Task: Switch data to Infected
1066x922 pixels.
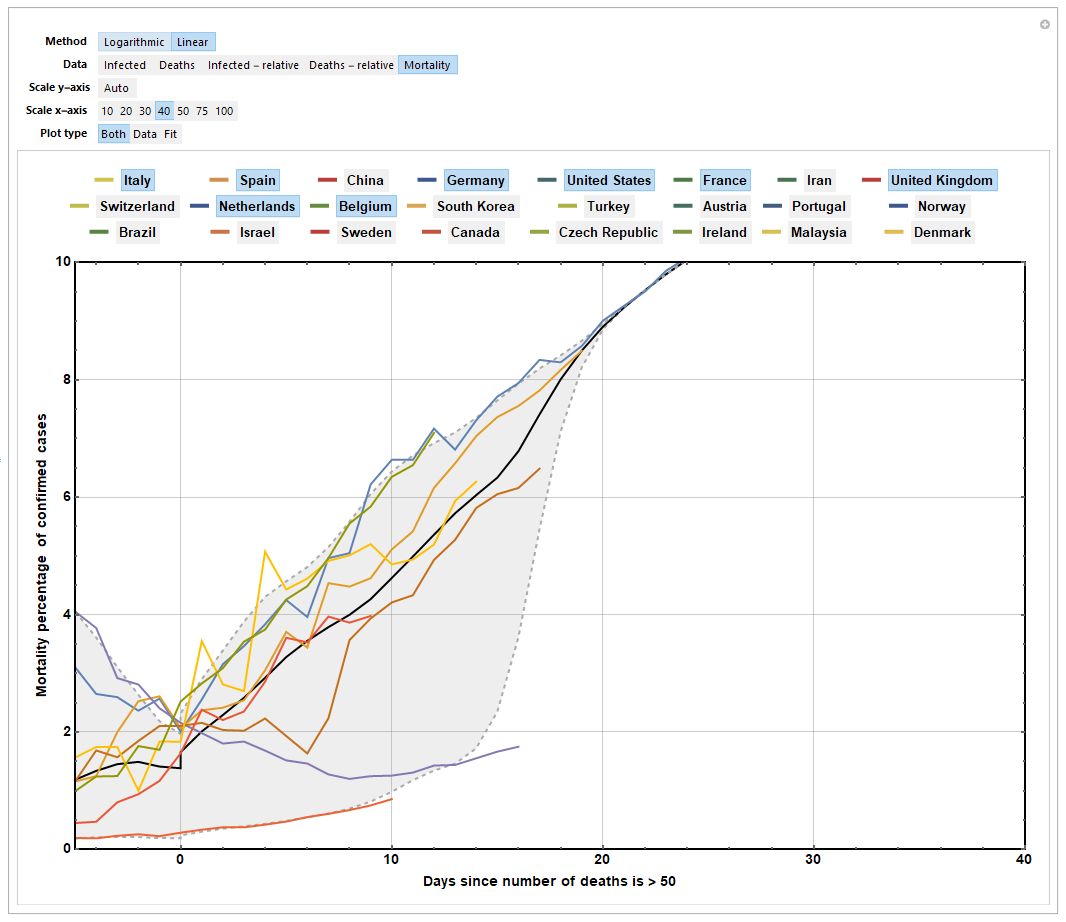Action: 124,65
